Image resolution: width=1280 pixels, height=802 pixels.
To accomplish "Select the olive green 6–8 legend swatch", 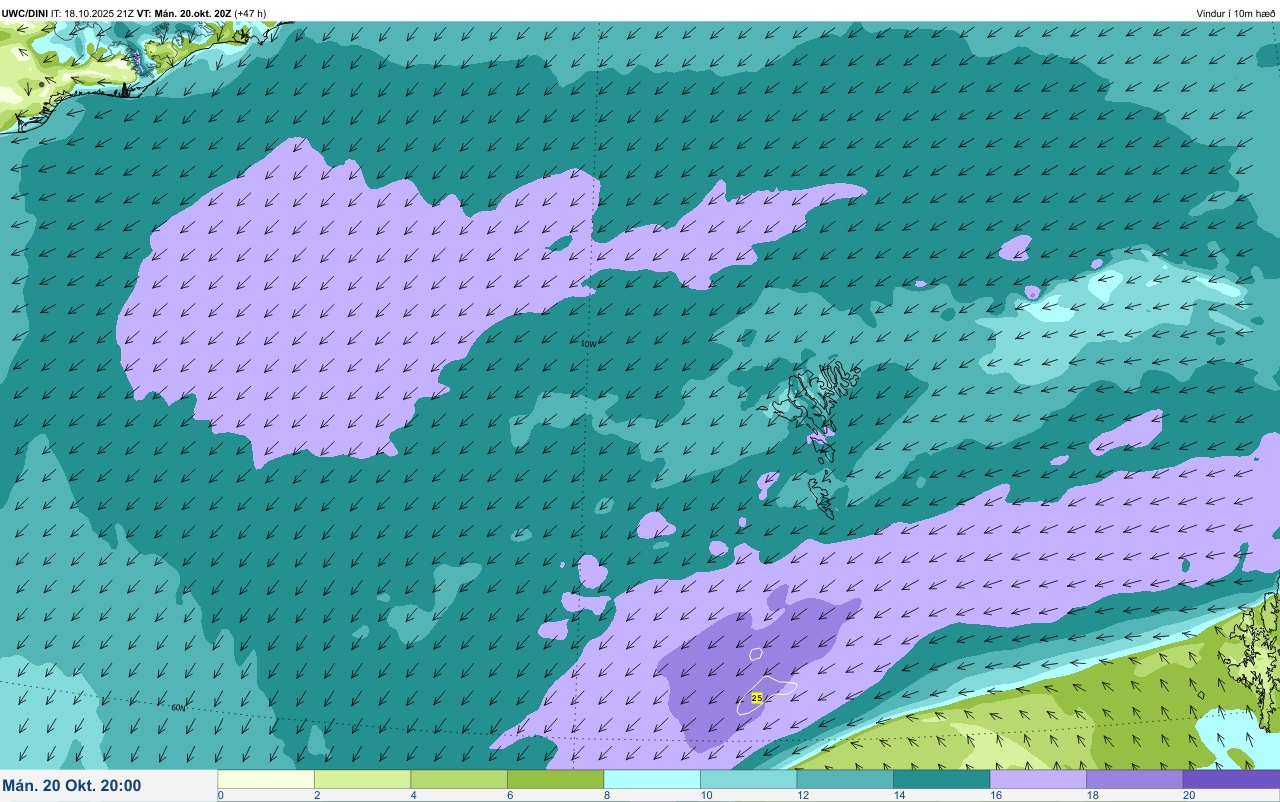I will pos(555,779).
